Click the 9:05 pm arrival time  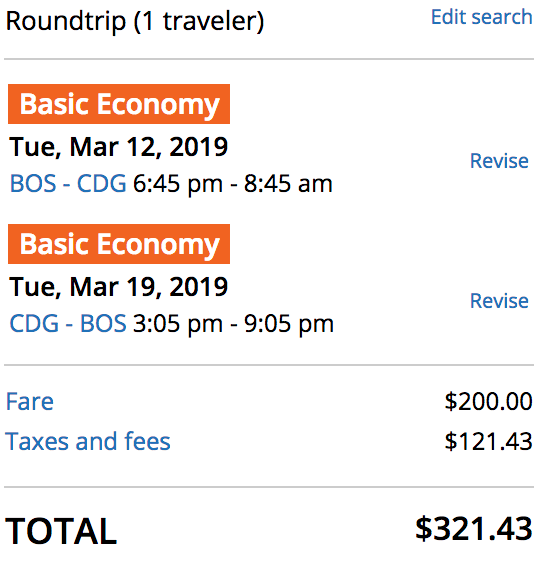click(x=289, y=324)
